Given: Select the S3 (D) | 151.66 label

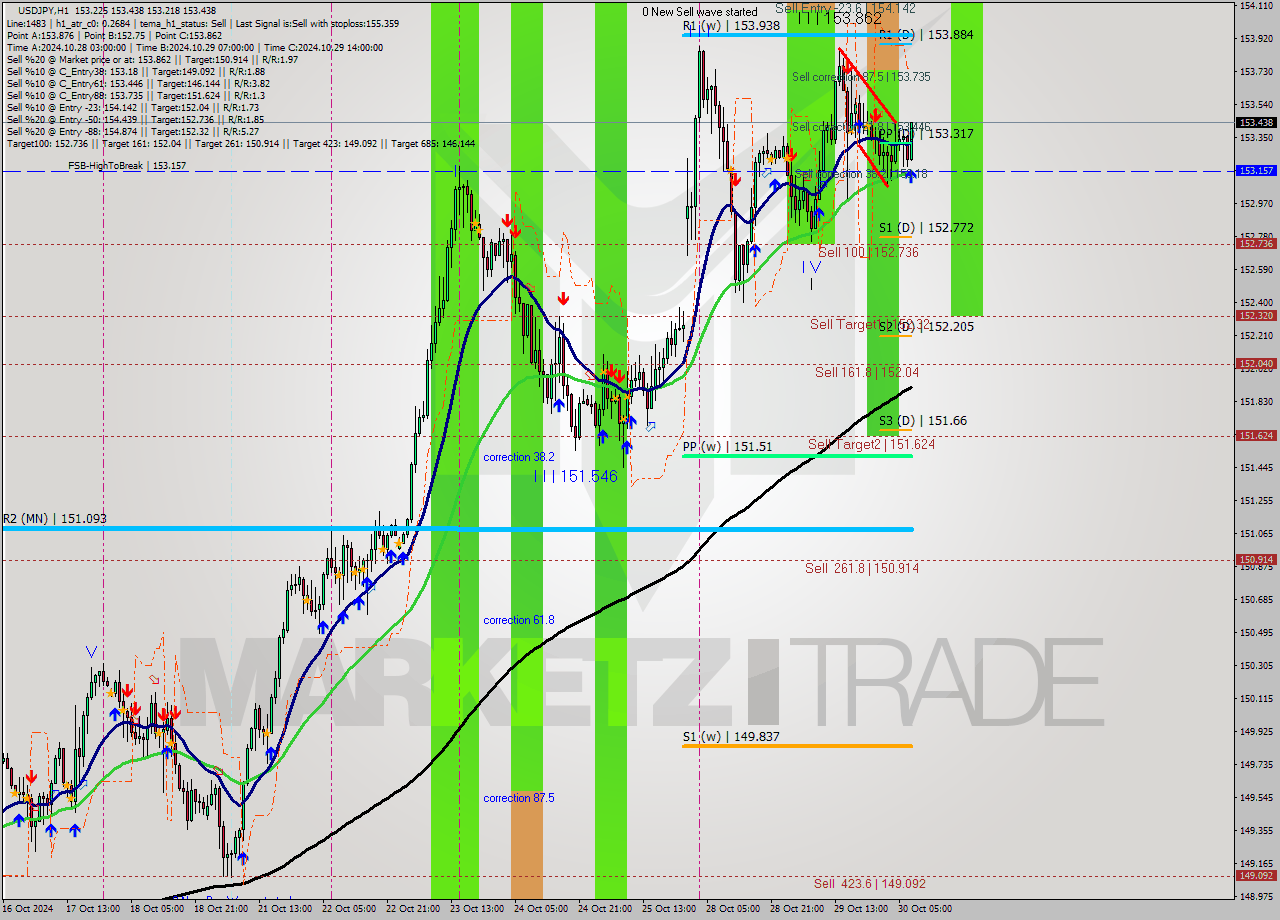Looking at the screenshot, I should pos(922,421).
